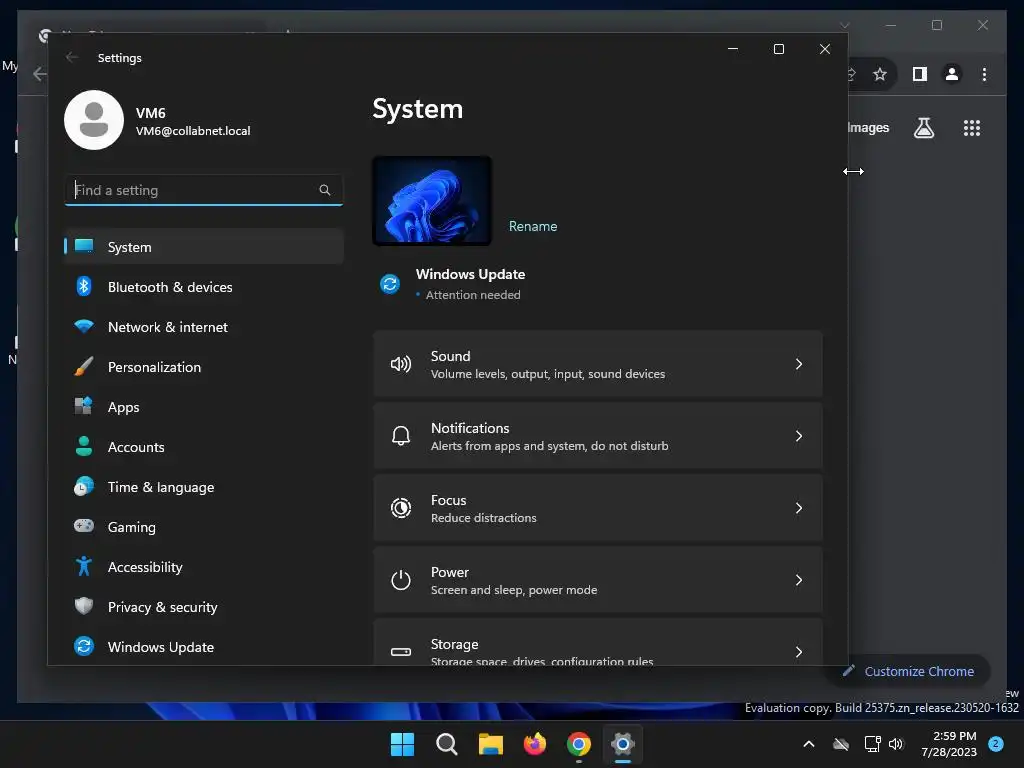Open System settings in the sidebar
The width and height of the screenshot is (1024, 768).
(x=204, y=247)
